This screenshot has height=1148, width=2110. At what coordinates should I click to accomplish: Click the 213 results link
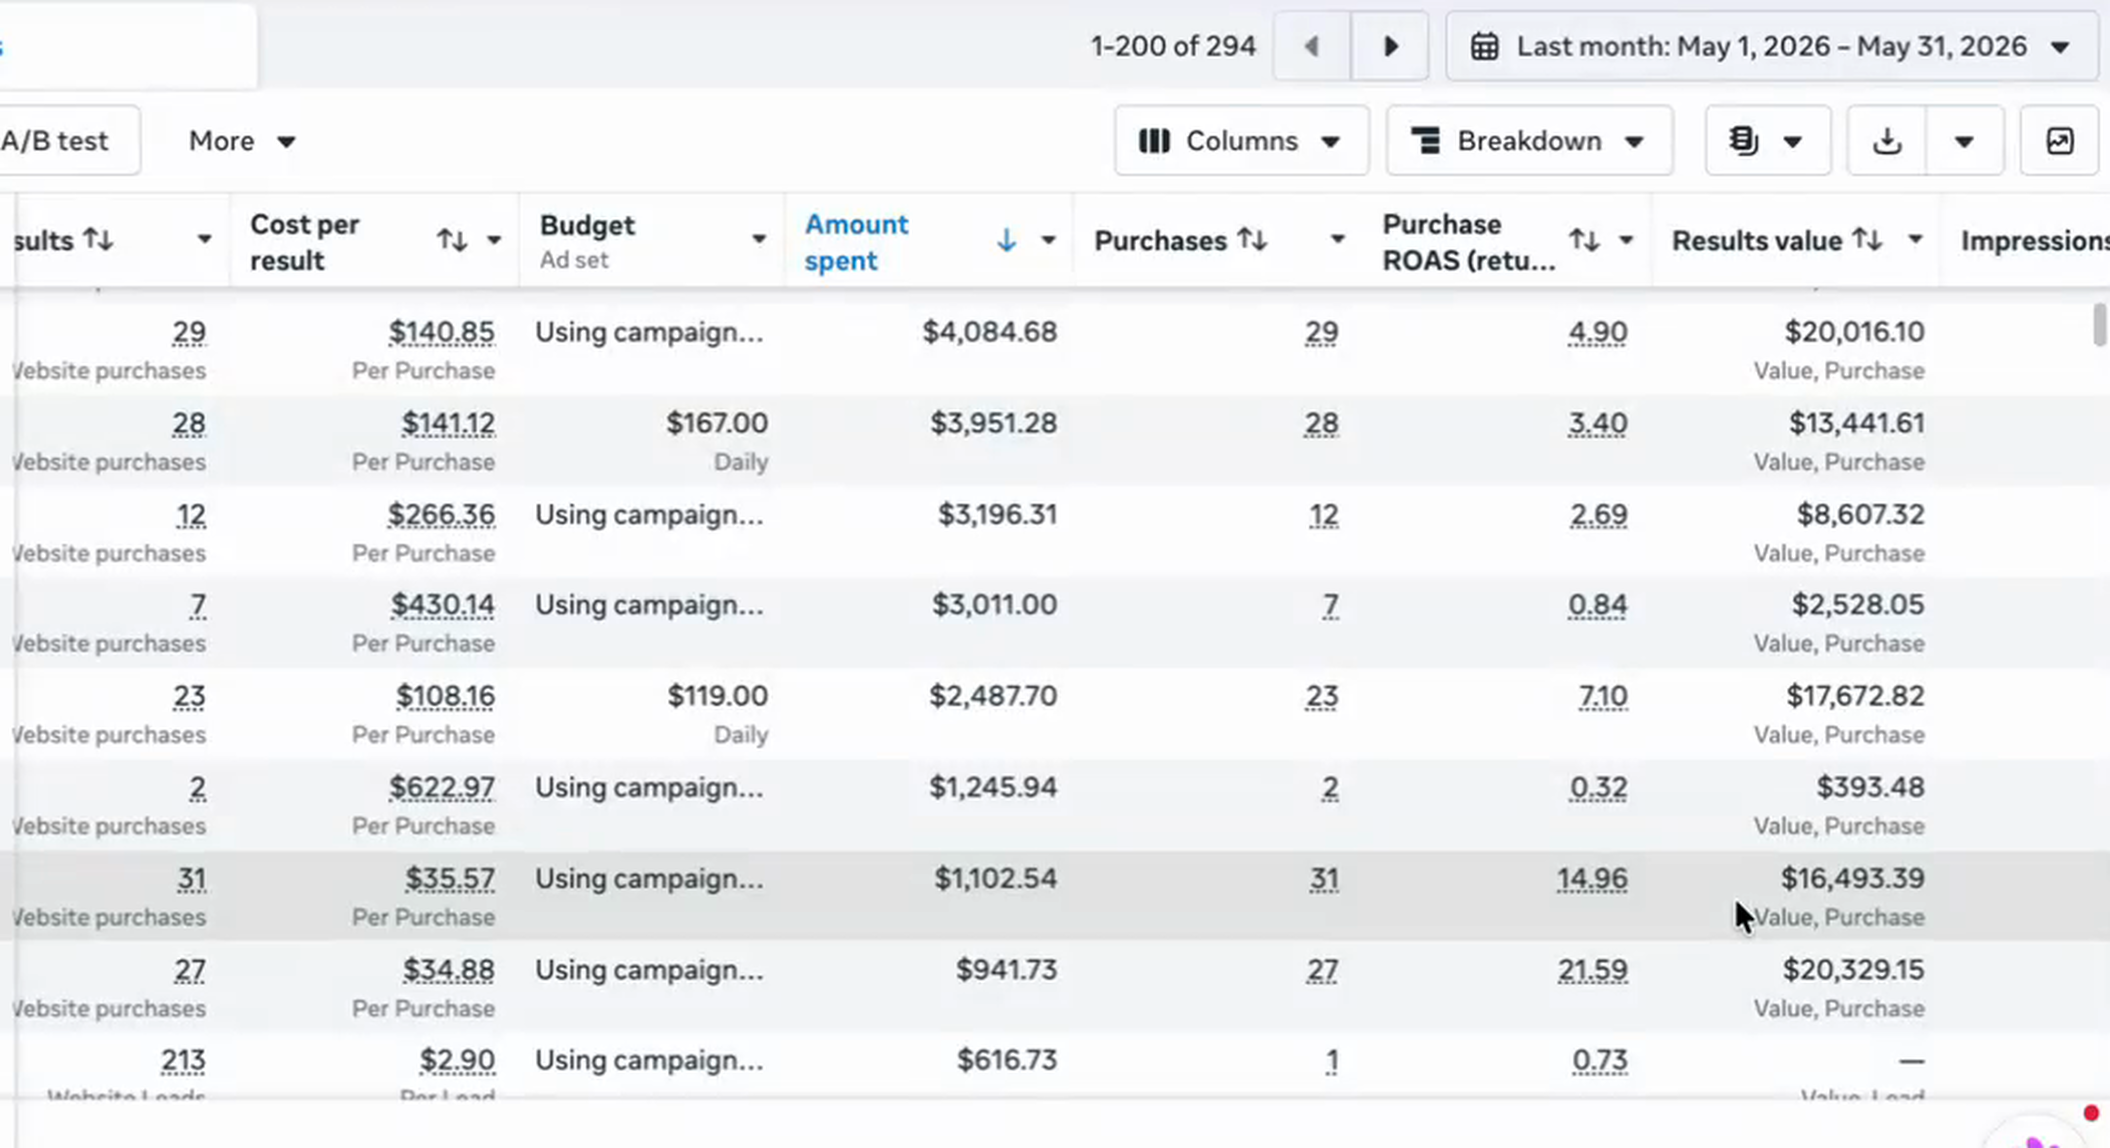click(x=183, y=1060)
